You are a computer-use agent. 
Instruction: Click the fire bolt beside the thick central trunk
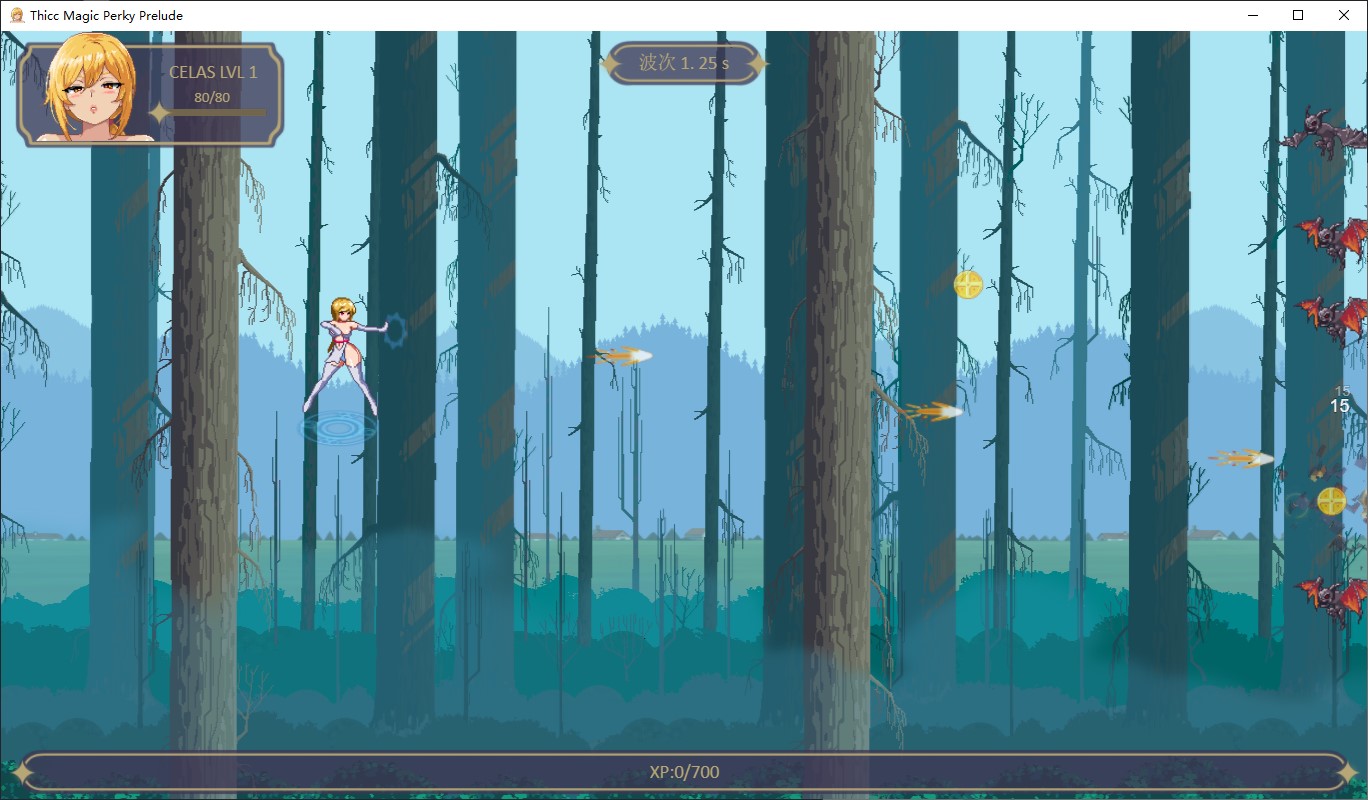pyautogui.click(x=932, y=411)
